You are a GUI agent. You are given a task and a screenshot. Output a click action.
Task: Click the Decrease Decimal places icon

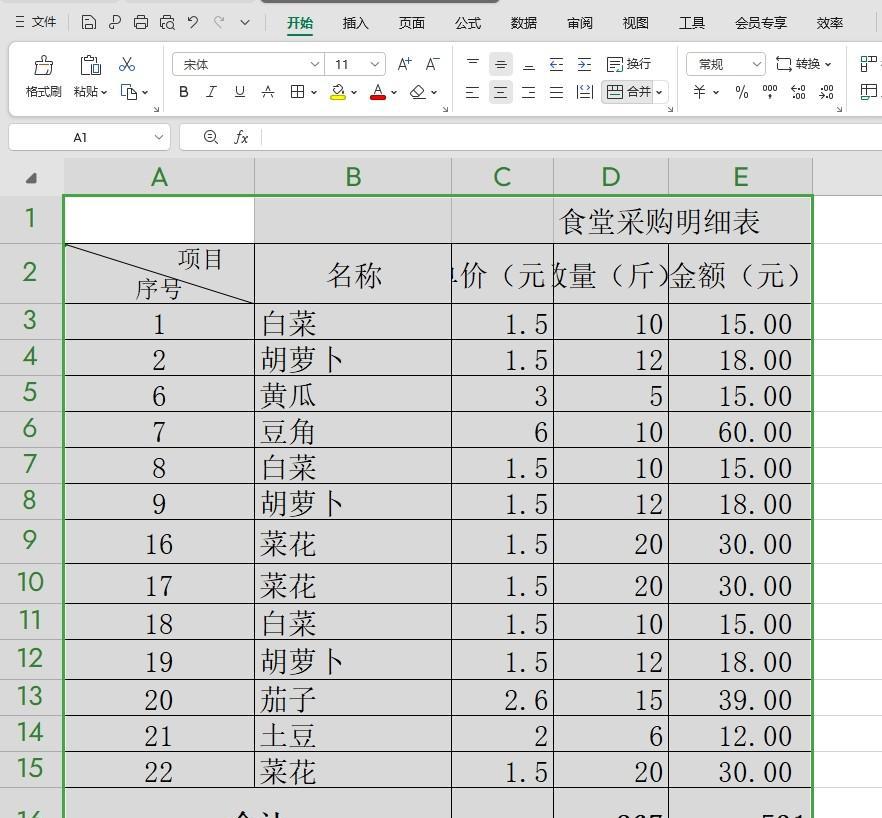coord(826,92)
